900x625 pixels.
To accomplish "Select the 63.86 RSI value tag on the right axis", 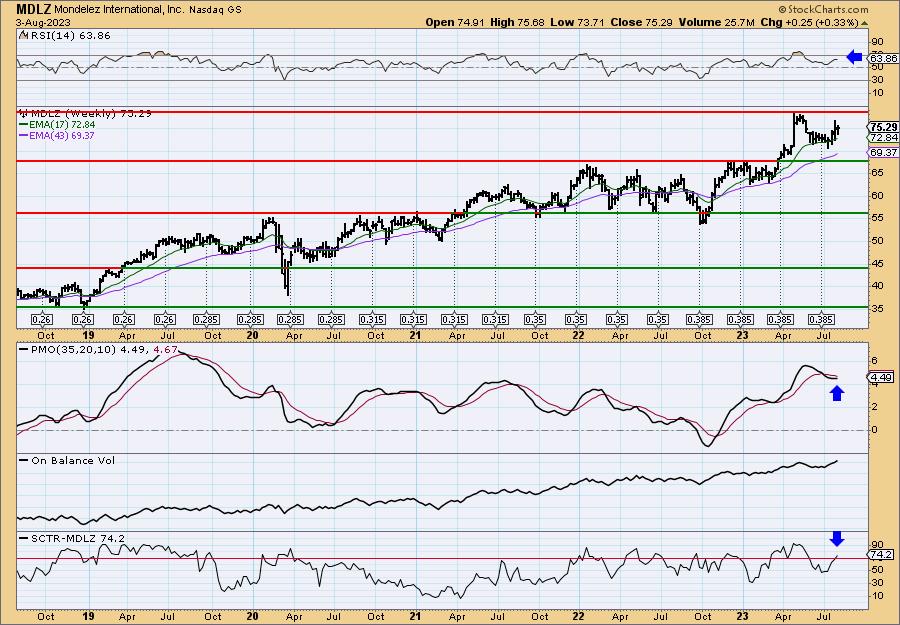I will click(x=883, y=59).
